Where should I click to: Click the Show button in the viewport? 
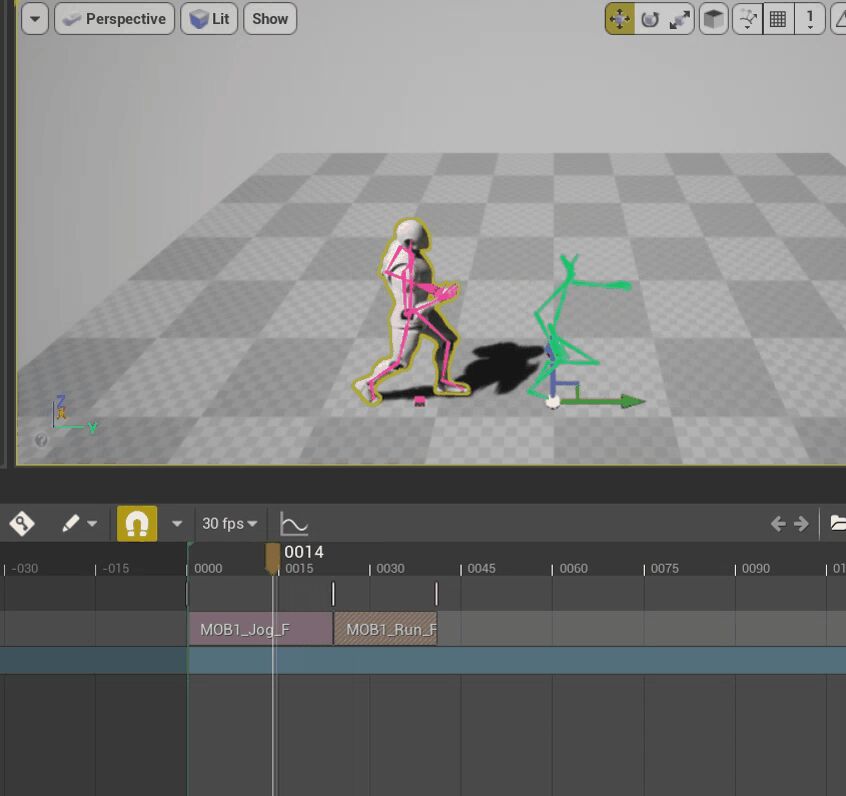(x=269, y=18)
